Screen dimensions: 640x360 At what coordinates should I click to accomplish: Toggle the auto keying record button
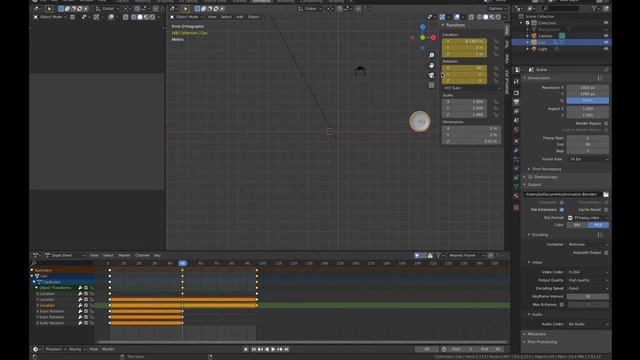[x=246, y=349]
